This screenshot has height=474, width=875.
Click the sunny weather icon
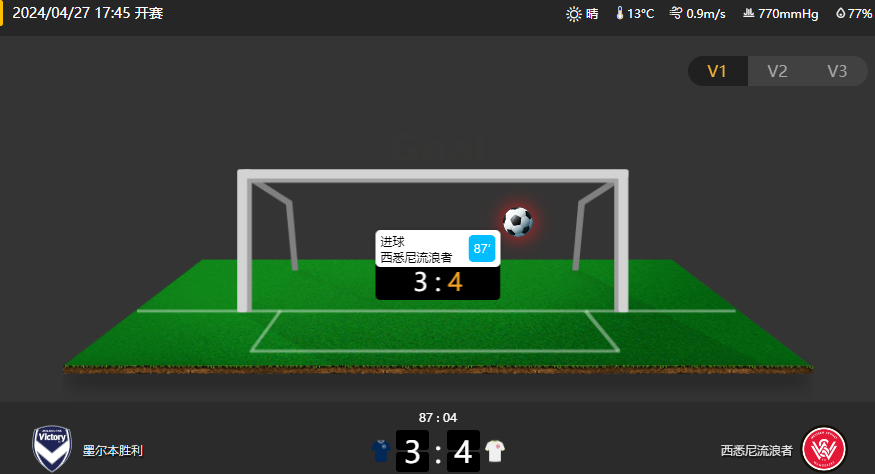(x=574, y=14)
